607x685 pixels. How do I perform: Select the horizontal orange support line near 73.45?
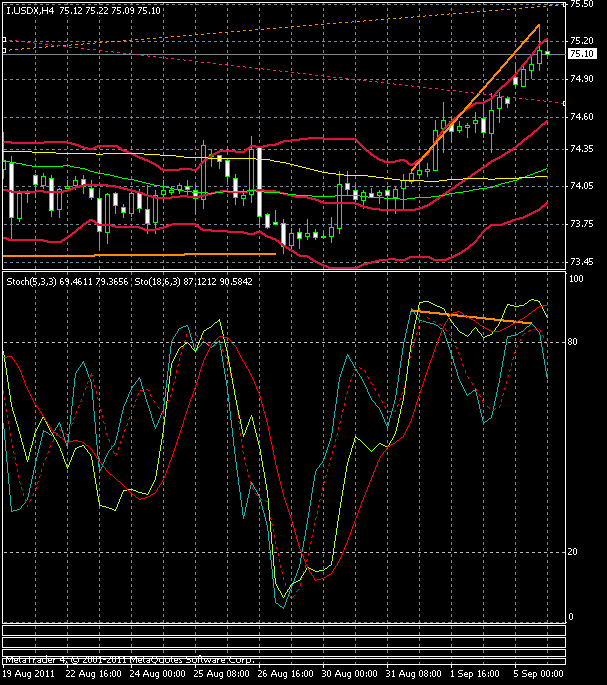(139, 255)
